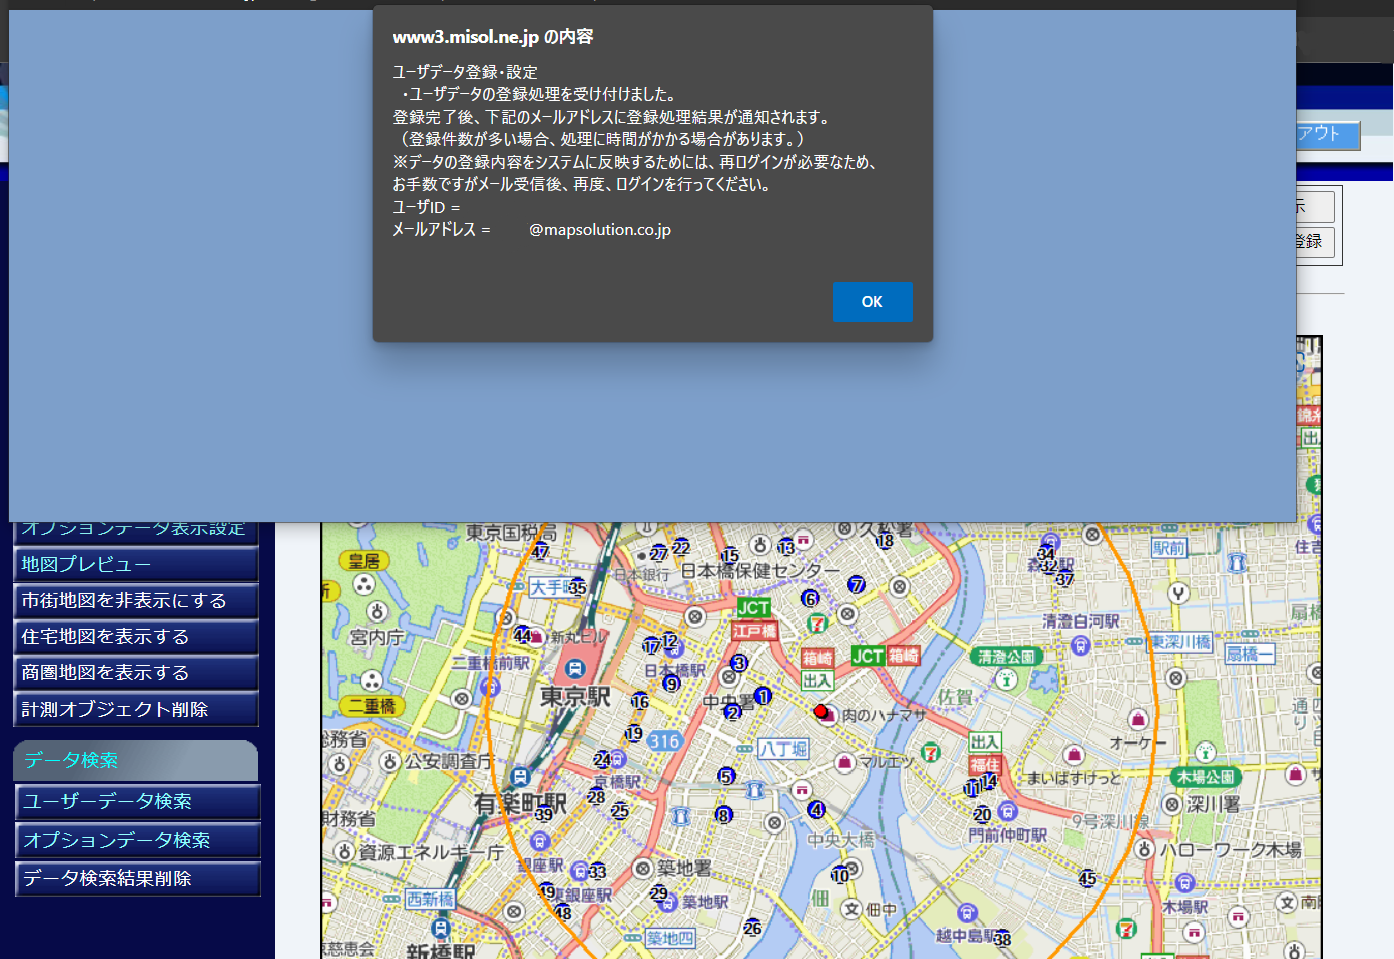Click map marker number 7
This screenshot has width=1394, height=959.
click(856, 584)
